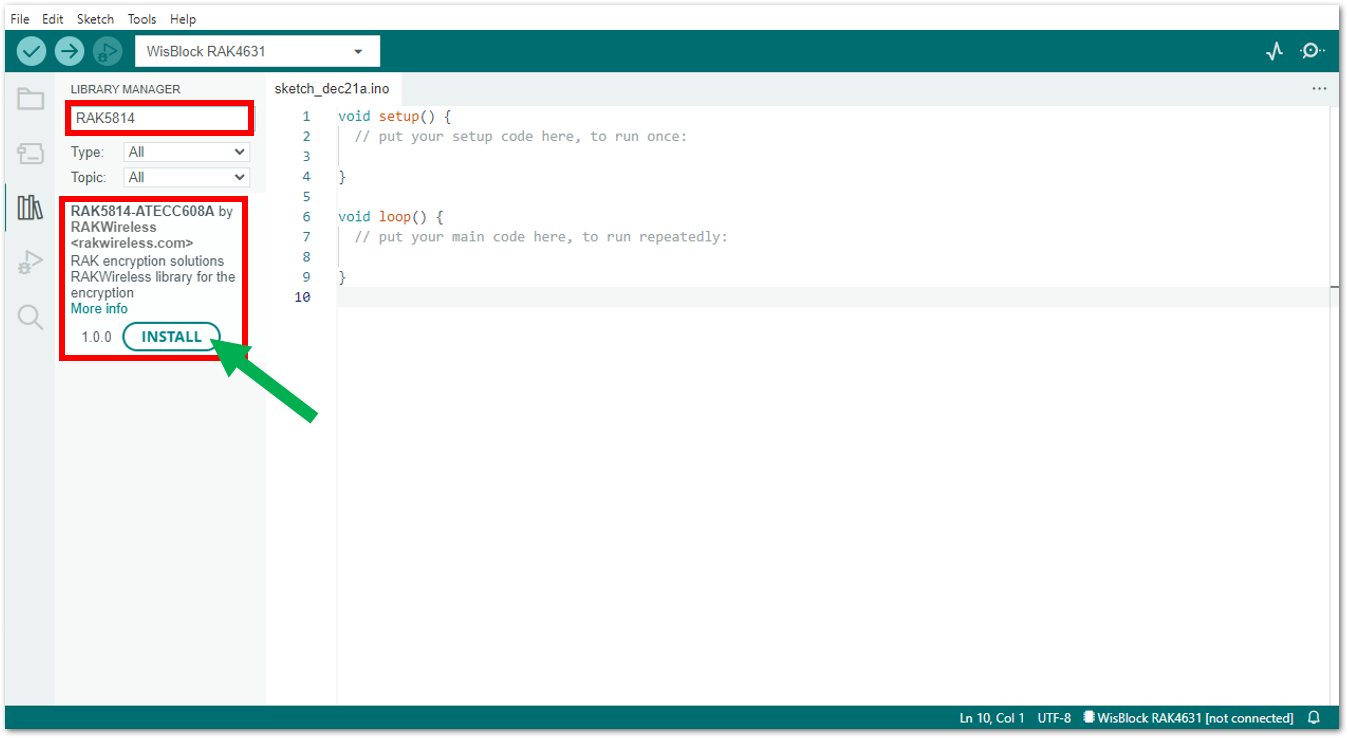Open the Search magnifier sidebar icon
Image resolution: width=1348 pixels, height=738 pixels.
click(x=31, y=318)
